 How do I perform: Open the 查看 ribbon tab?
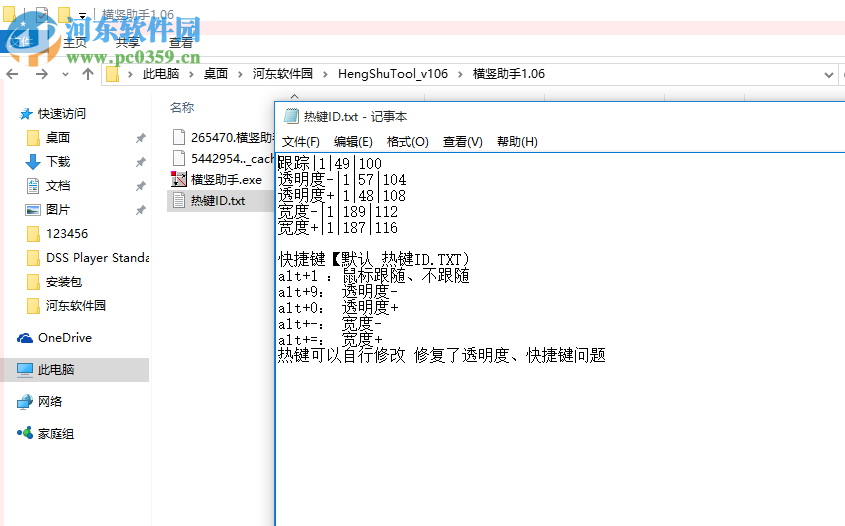(181, 43)
